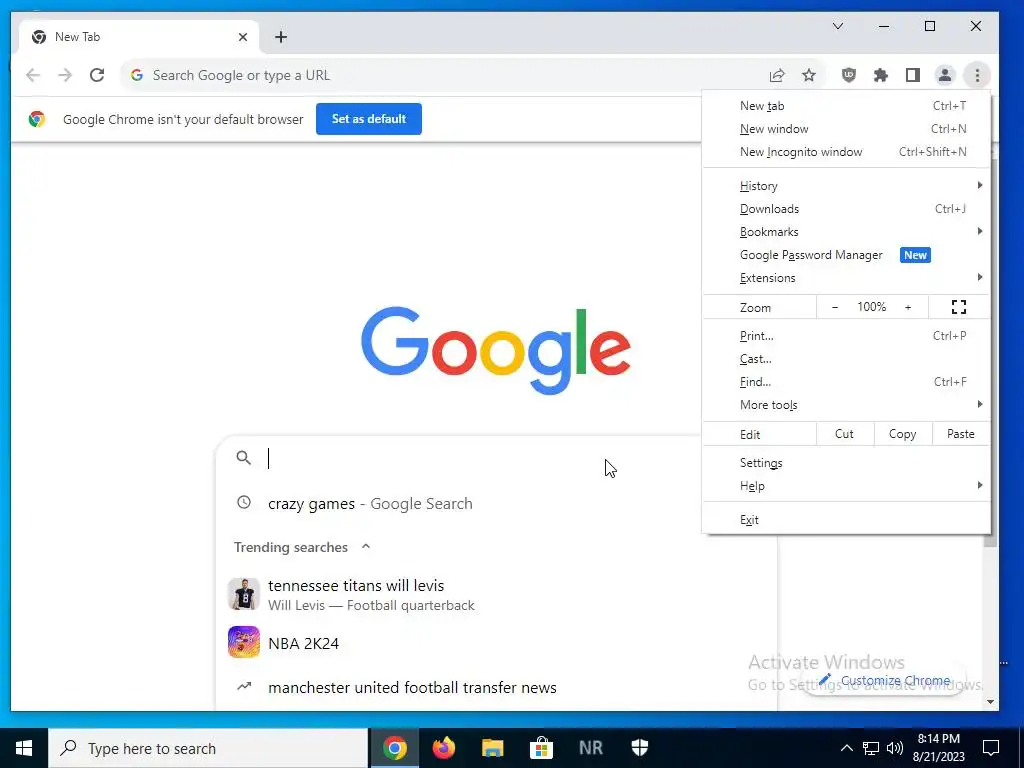Expand the More tools submenu
Viewport: 1024px width, 768px height.
[846, 405]
